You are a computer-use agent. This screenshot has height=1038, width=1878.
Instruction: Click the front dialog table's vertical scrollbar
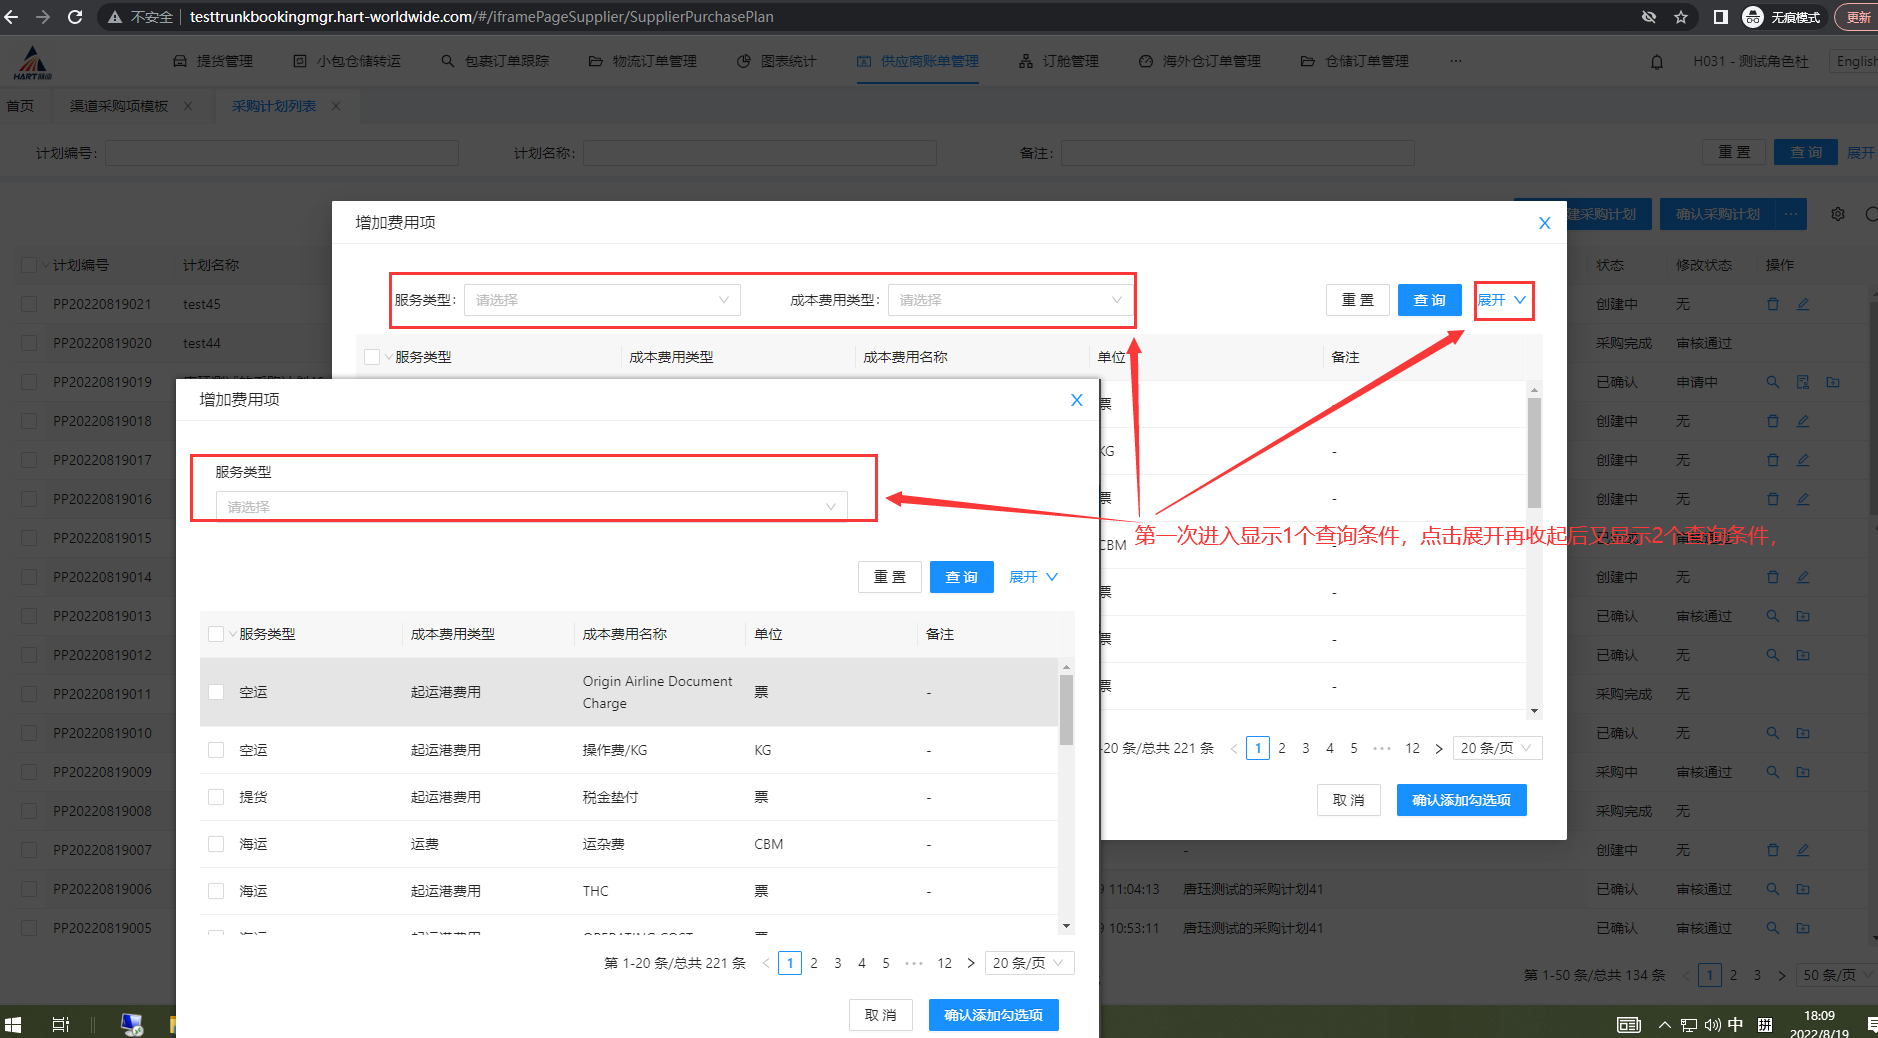coord(1066,710)
